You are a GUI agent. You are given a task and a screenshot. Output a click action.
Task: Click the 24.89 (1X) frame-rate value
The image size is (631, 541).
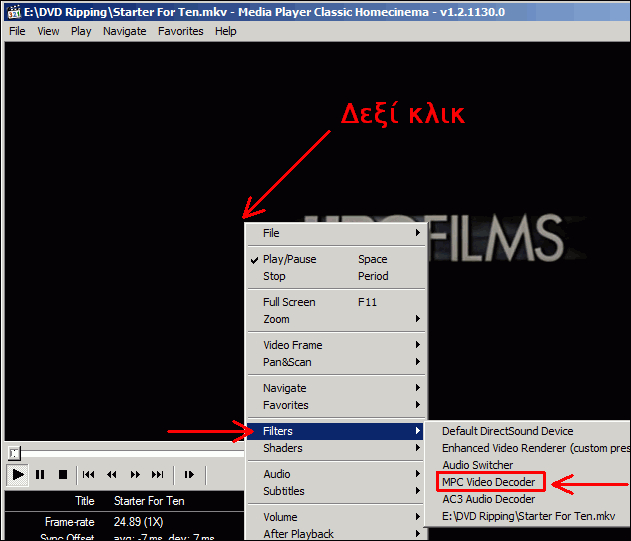point(138,522)
